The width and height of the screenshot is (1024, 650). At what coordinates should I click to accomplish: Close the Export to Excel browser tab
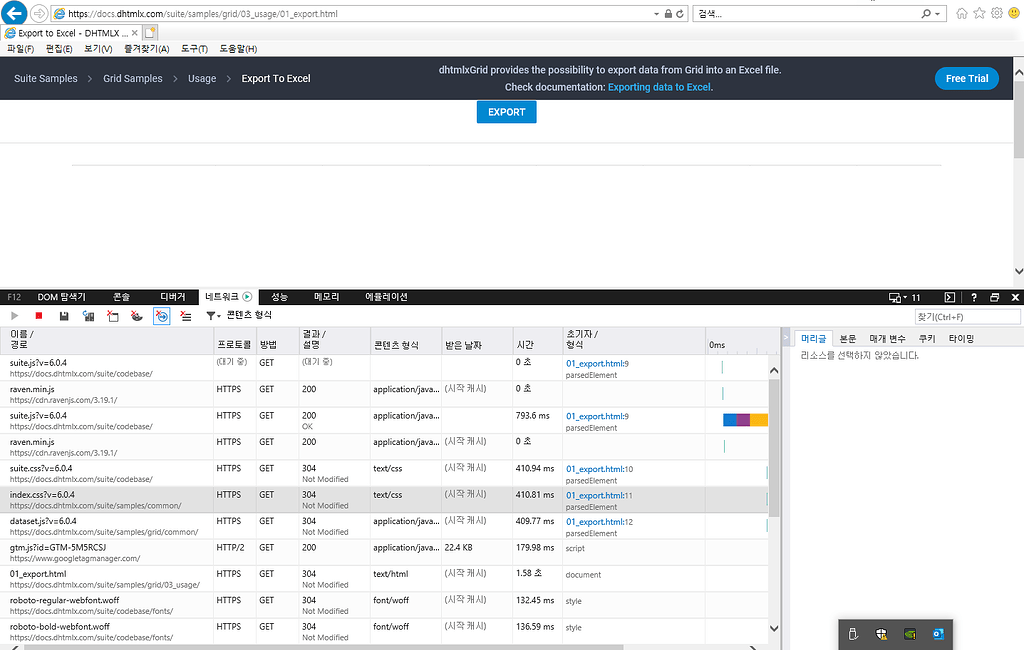pos(135,33)
